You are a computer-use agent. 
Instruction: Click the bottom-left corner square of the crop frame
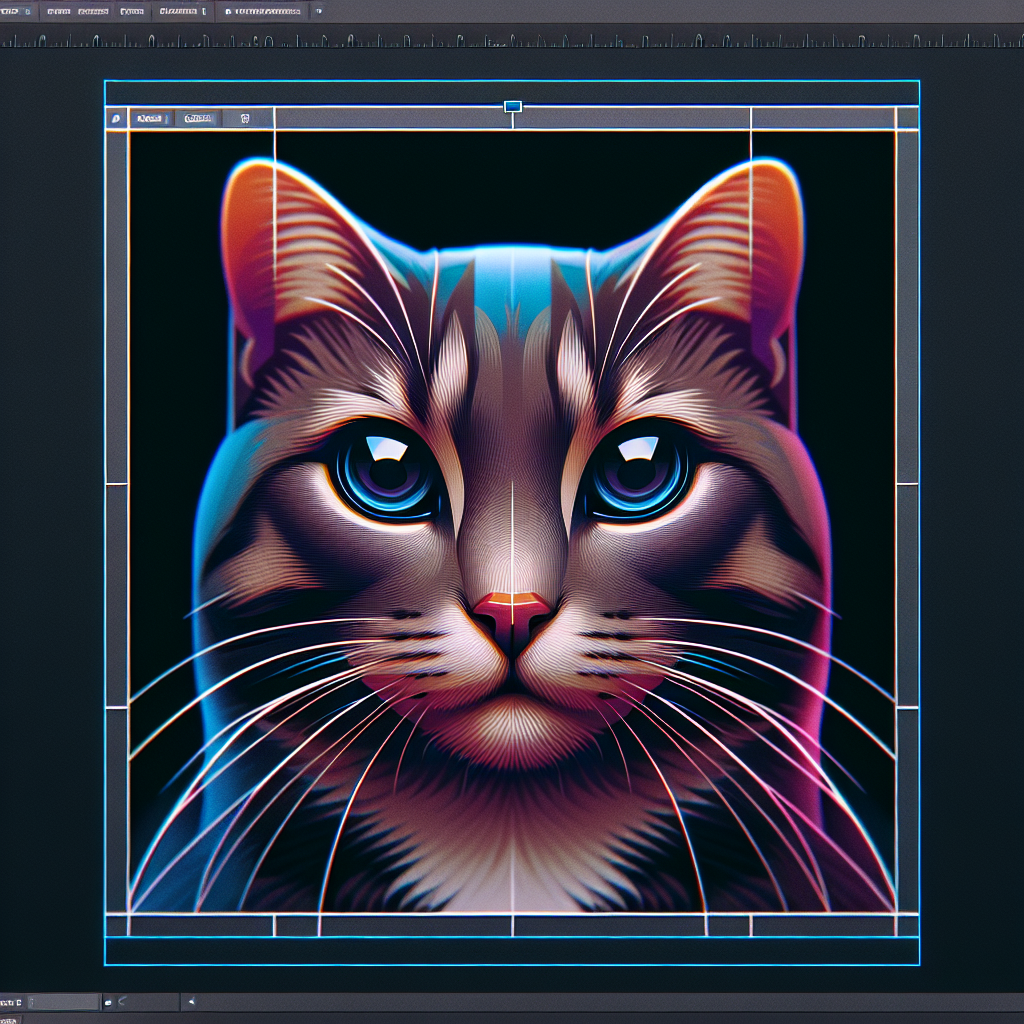117,925
